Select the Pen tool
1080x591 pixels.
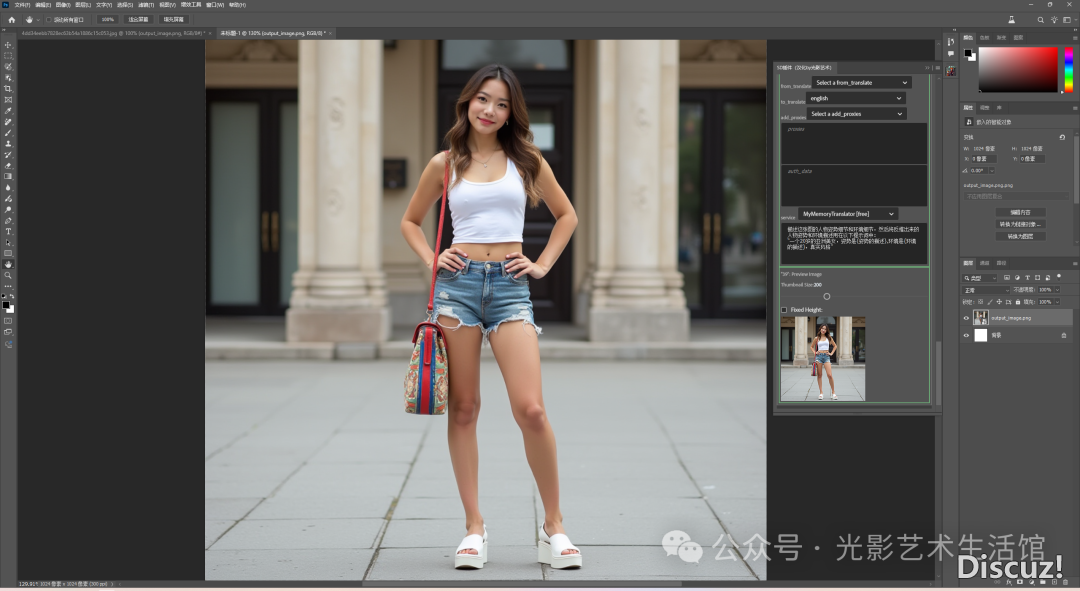pyautogui.click(x=8, y=220)
